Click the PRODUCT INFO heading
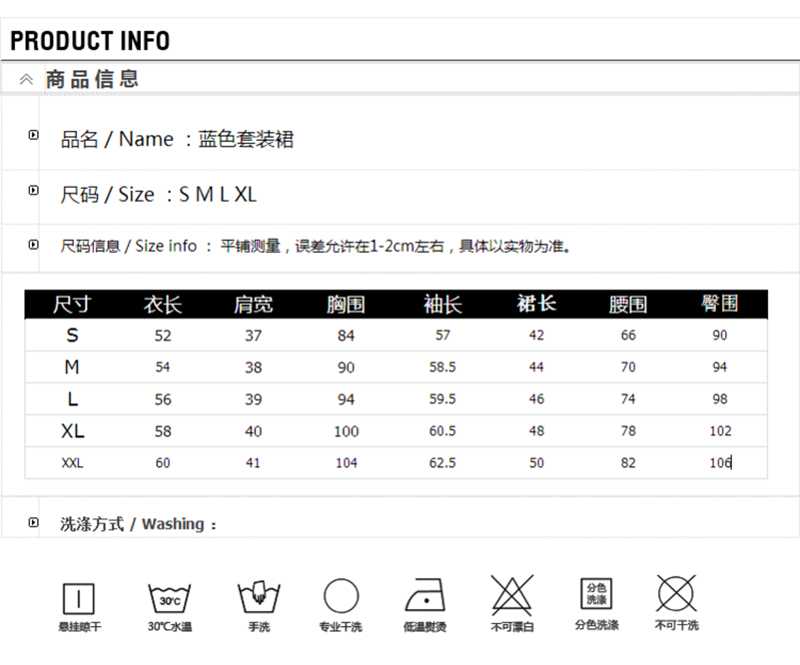This screenshot has width=800, height=665. coord(90,41)
